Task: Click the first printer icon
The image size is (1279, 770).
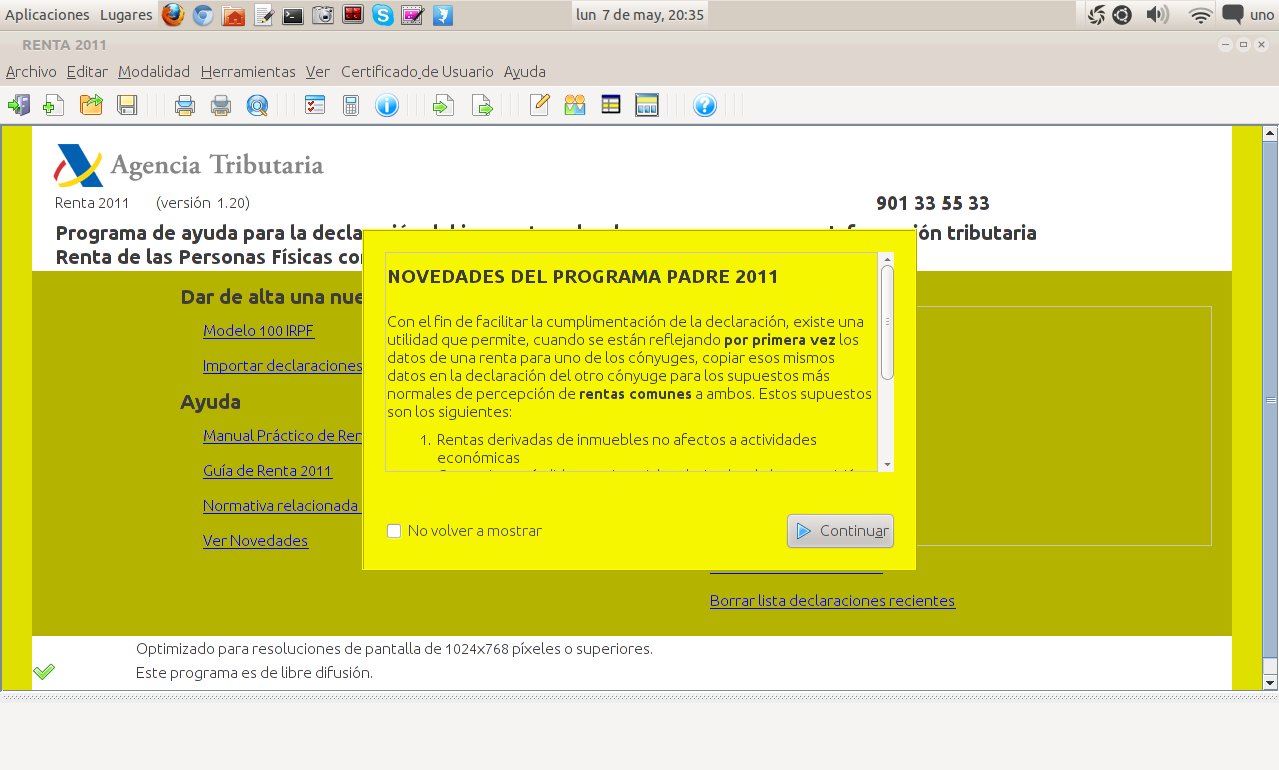Action: click(185, 105)
